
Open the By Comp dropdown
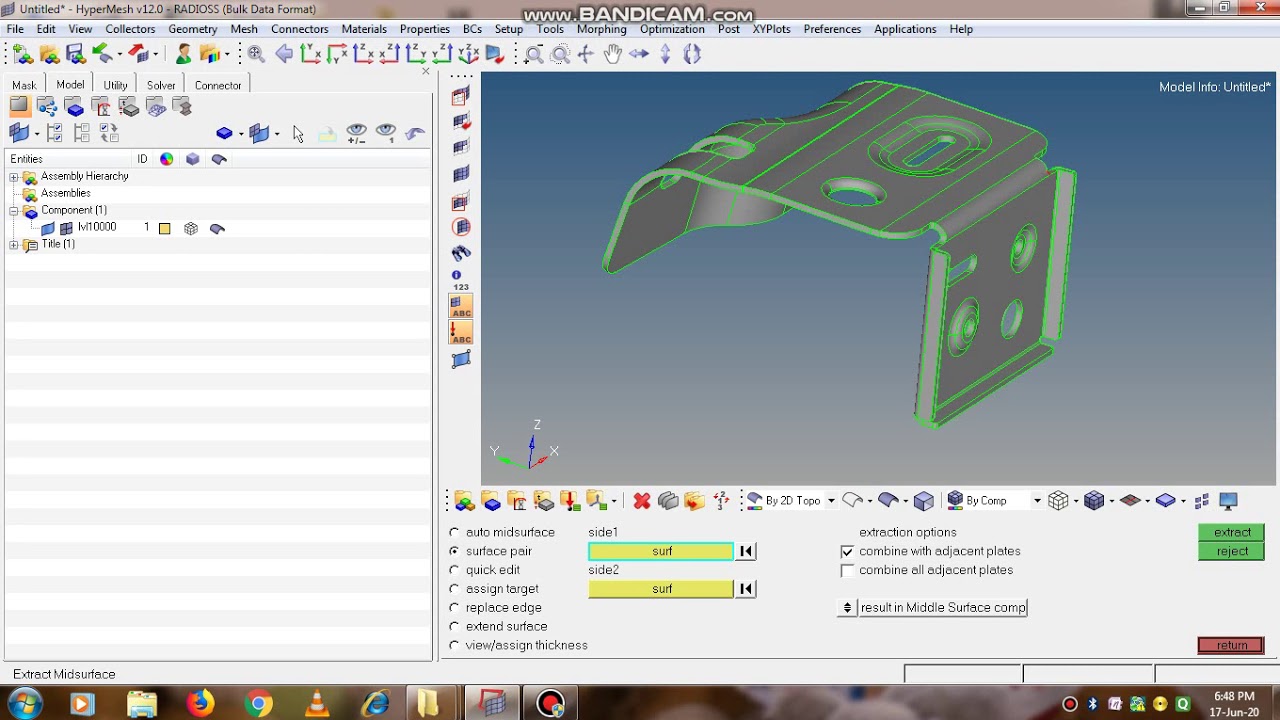(x=1037, y=501)
